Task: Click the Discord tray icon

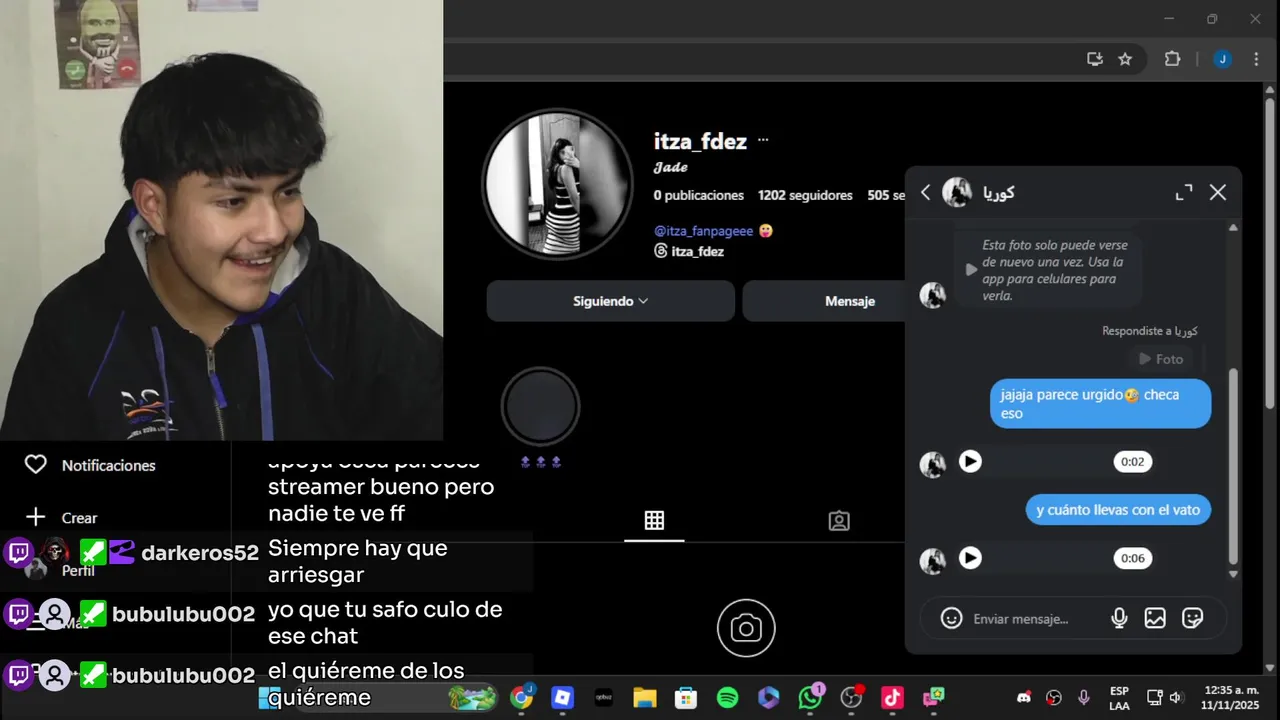Action: [1023, 697]
